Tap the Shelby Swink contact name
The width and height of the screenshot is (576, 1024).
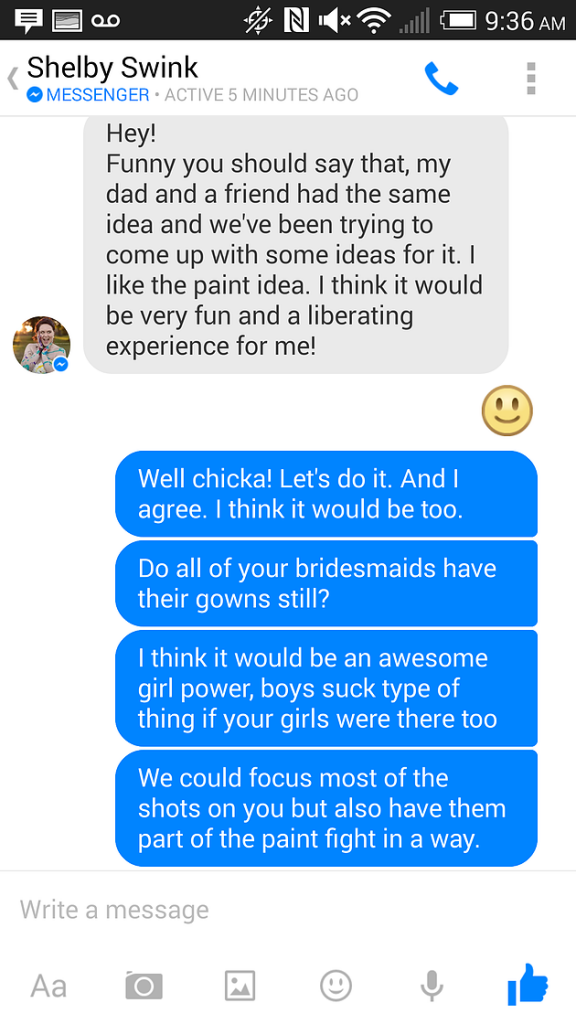coord(112,68)
